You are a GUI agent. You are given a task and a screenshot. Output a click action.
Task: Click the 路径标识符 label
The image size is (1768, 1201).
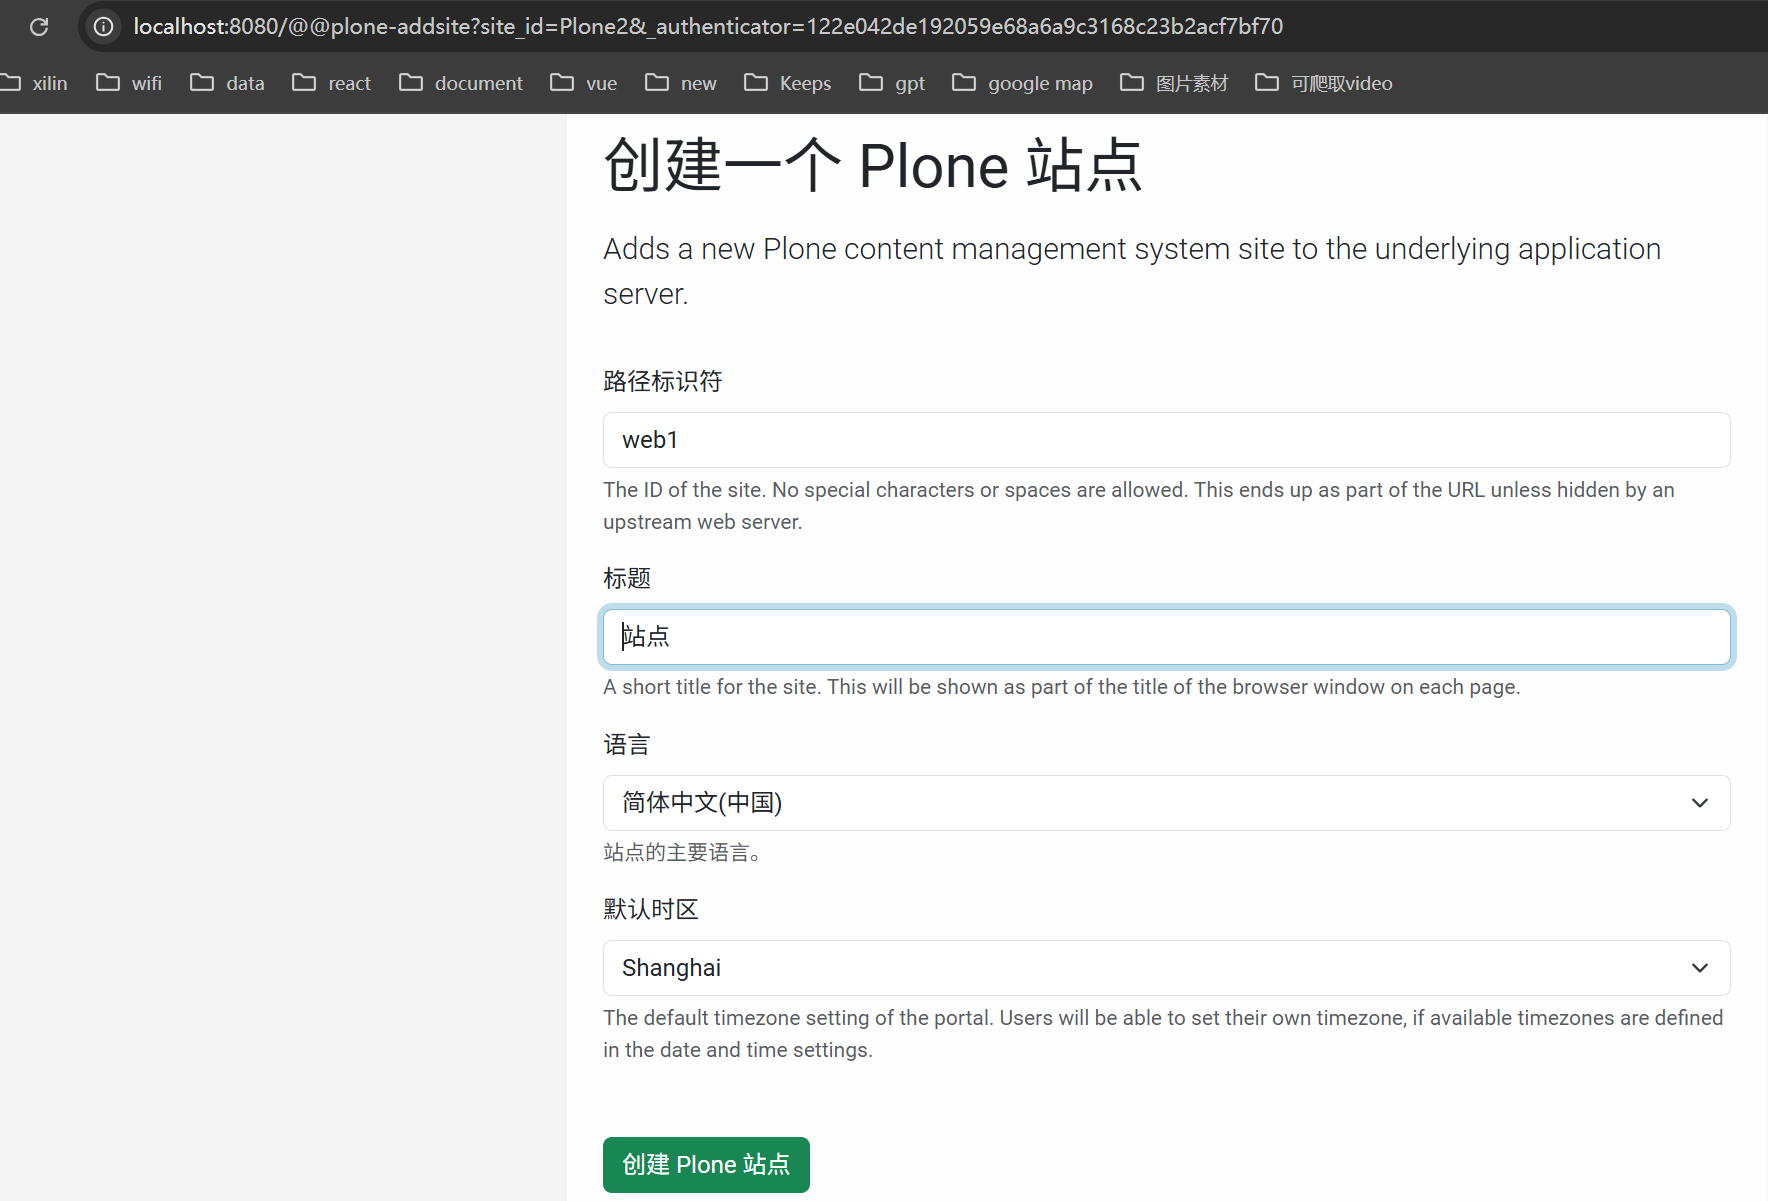click(663, 381)
